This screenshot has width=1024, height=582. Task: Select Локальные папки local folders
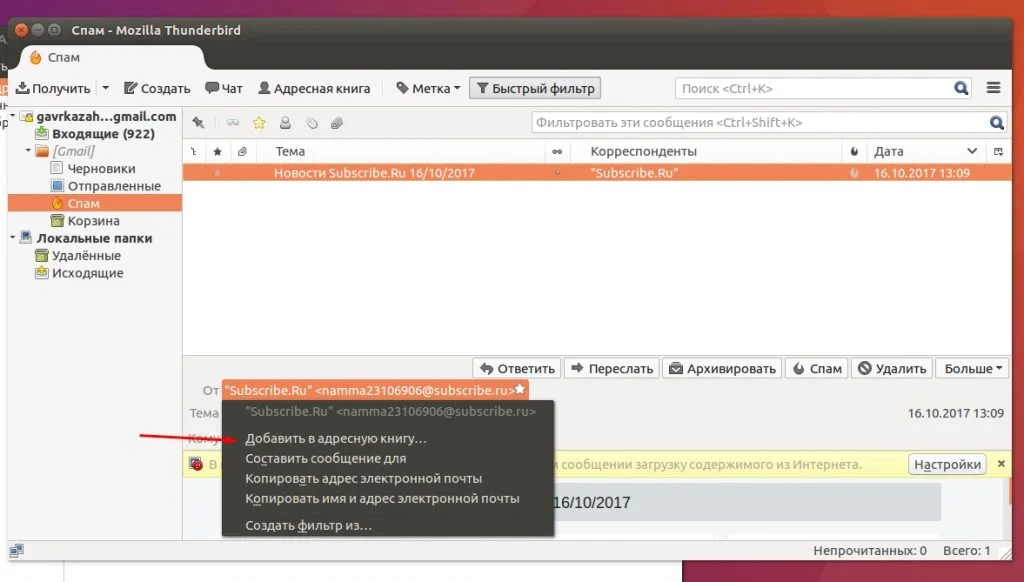(x=94, y=238)
